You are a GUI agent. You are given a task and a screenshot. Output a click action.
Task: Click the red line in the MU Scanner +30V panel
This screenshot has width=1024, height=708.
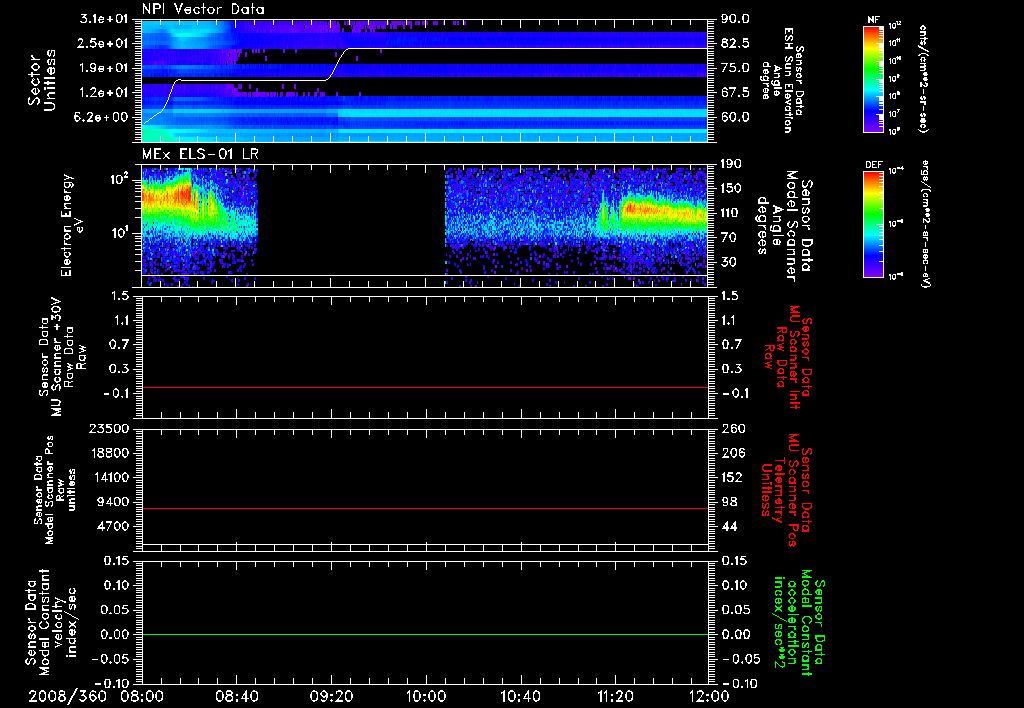425,387
